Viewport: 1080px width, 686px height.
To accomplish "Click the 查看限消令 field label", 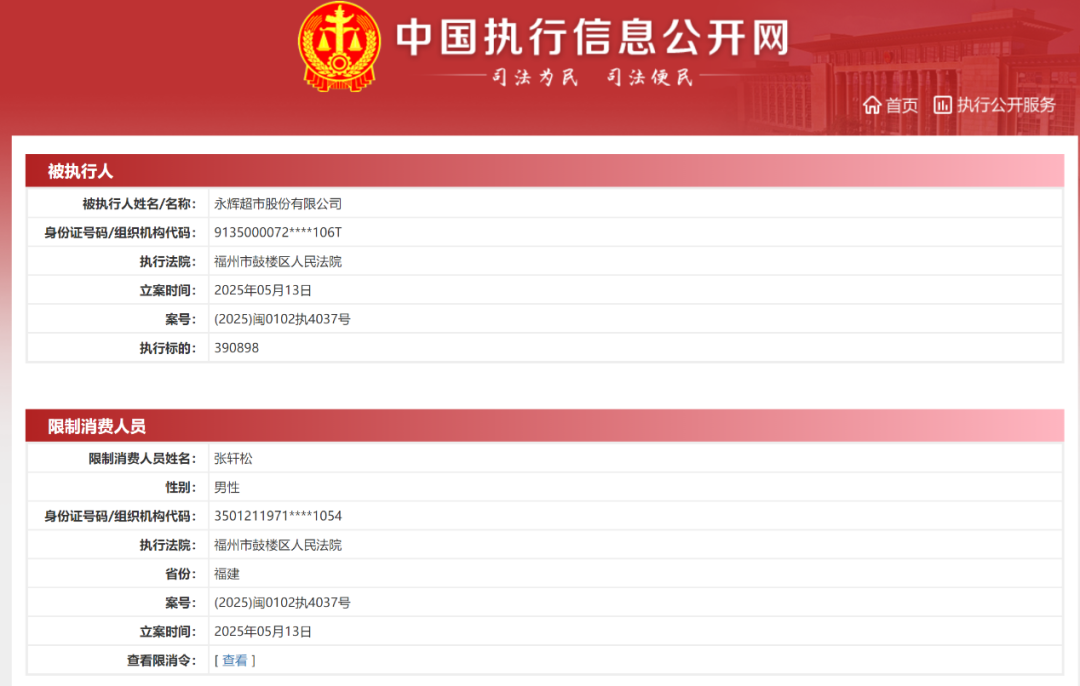I will 161,661.
